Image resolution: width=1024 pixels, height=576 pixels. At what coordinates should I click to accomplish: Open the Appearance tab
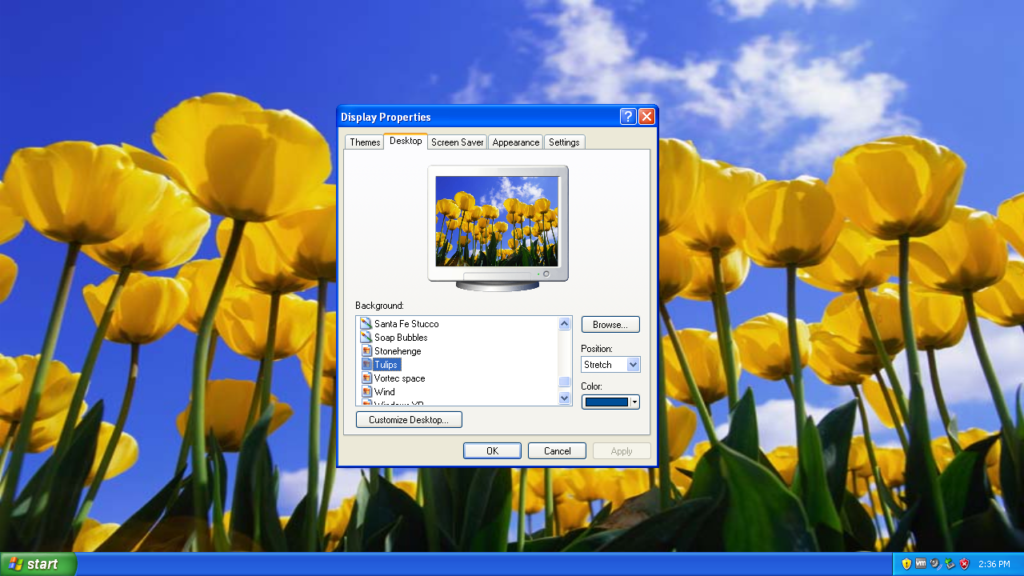515,142
